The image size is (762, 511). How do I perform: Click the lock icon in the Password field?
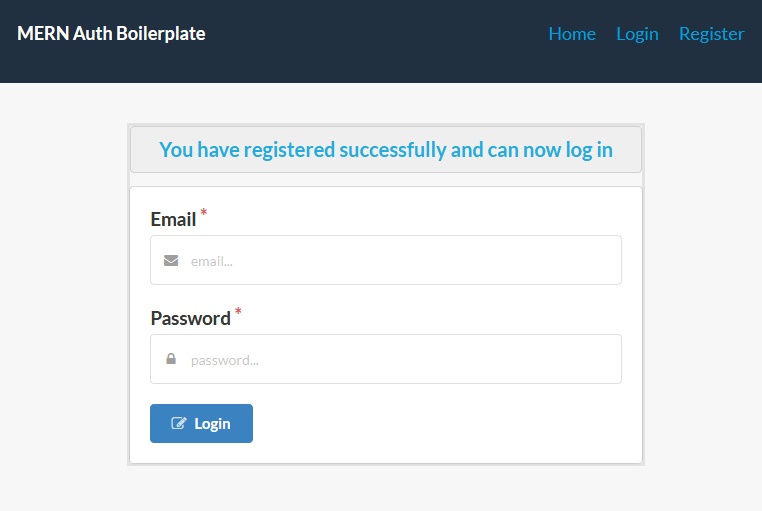171,359
